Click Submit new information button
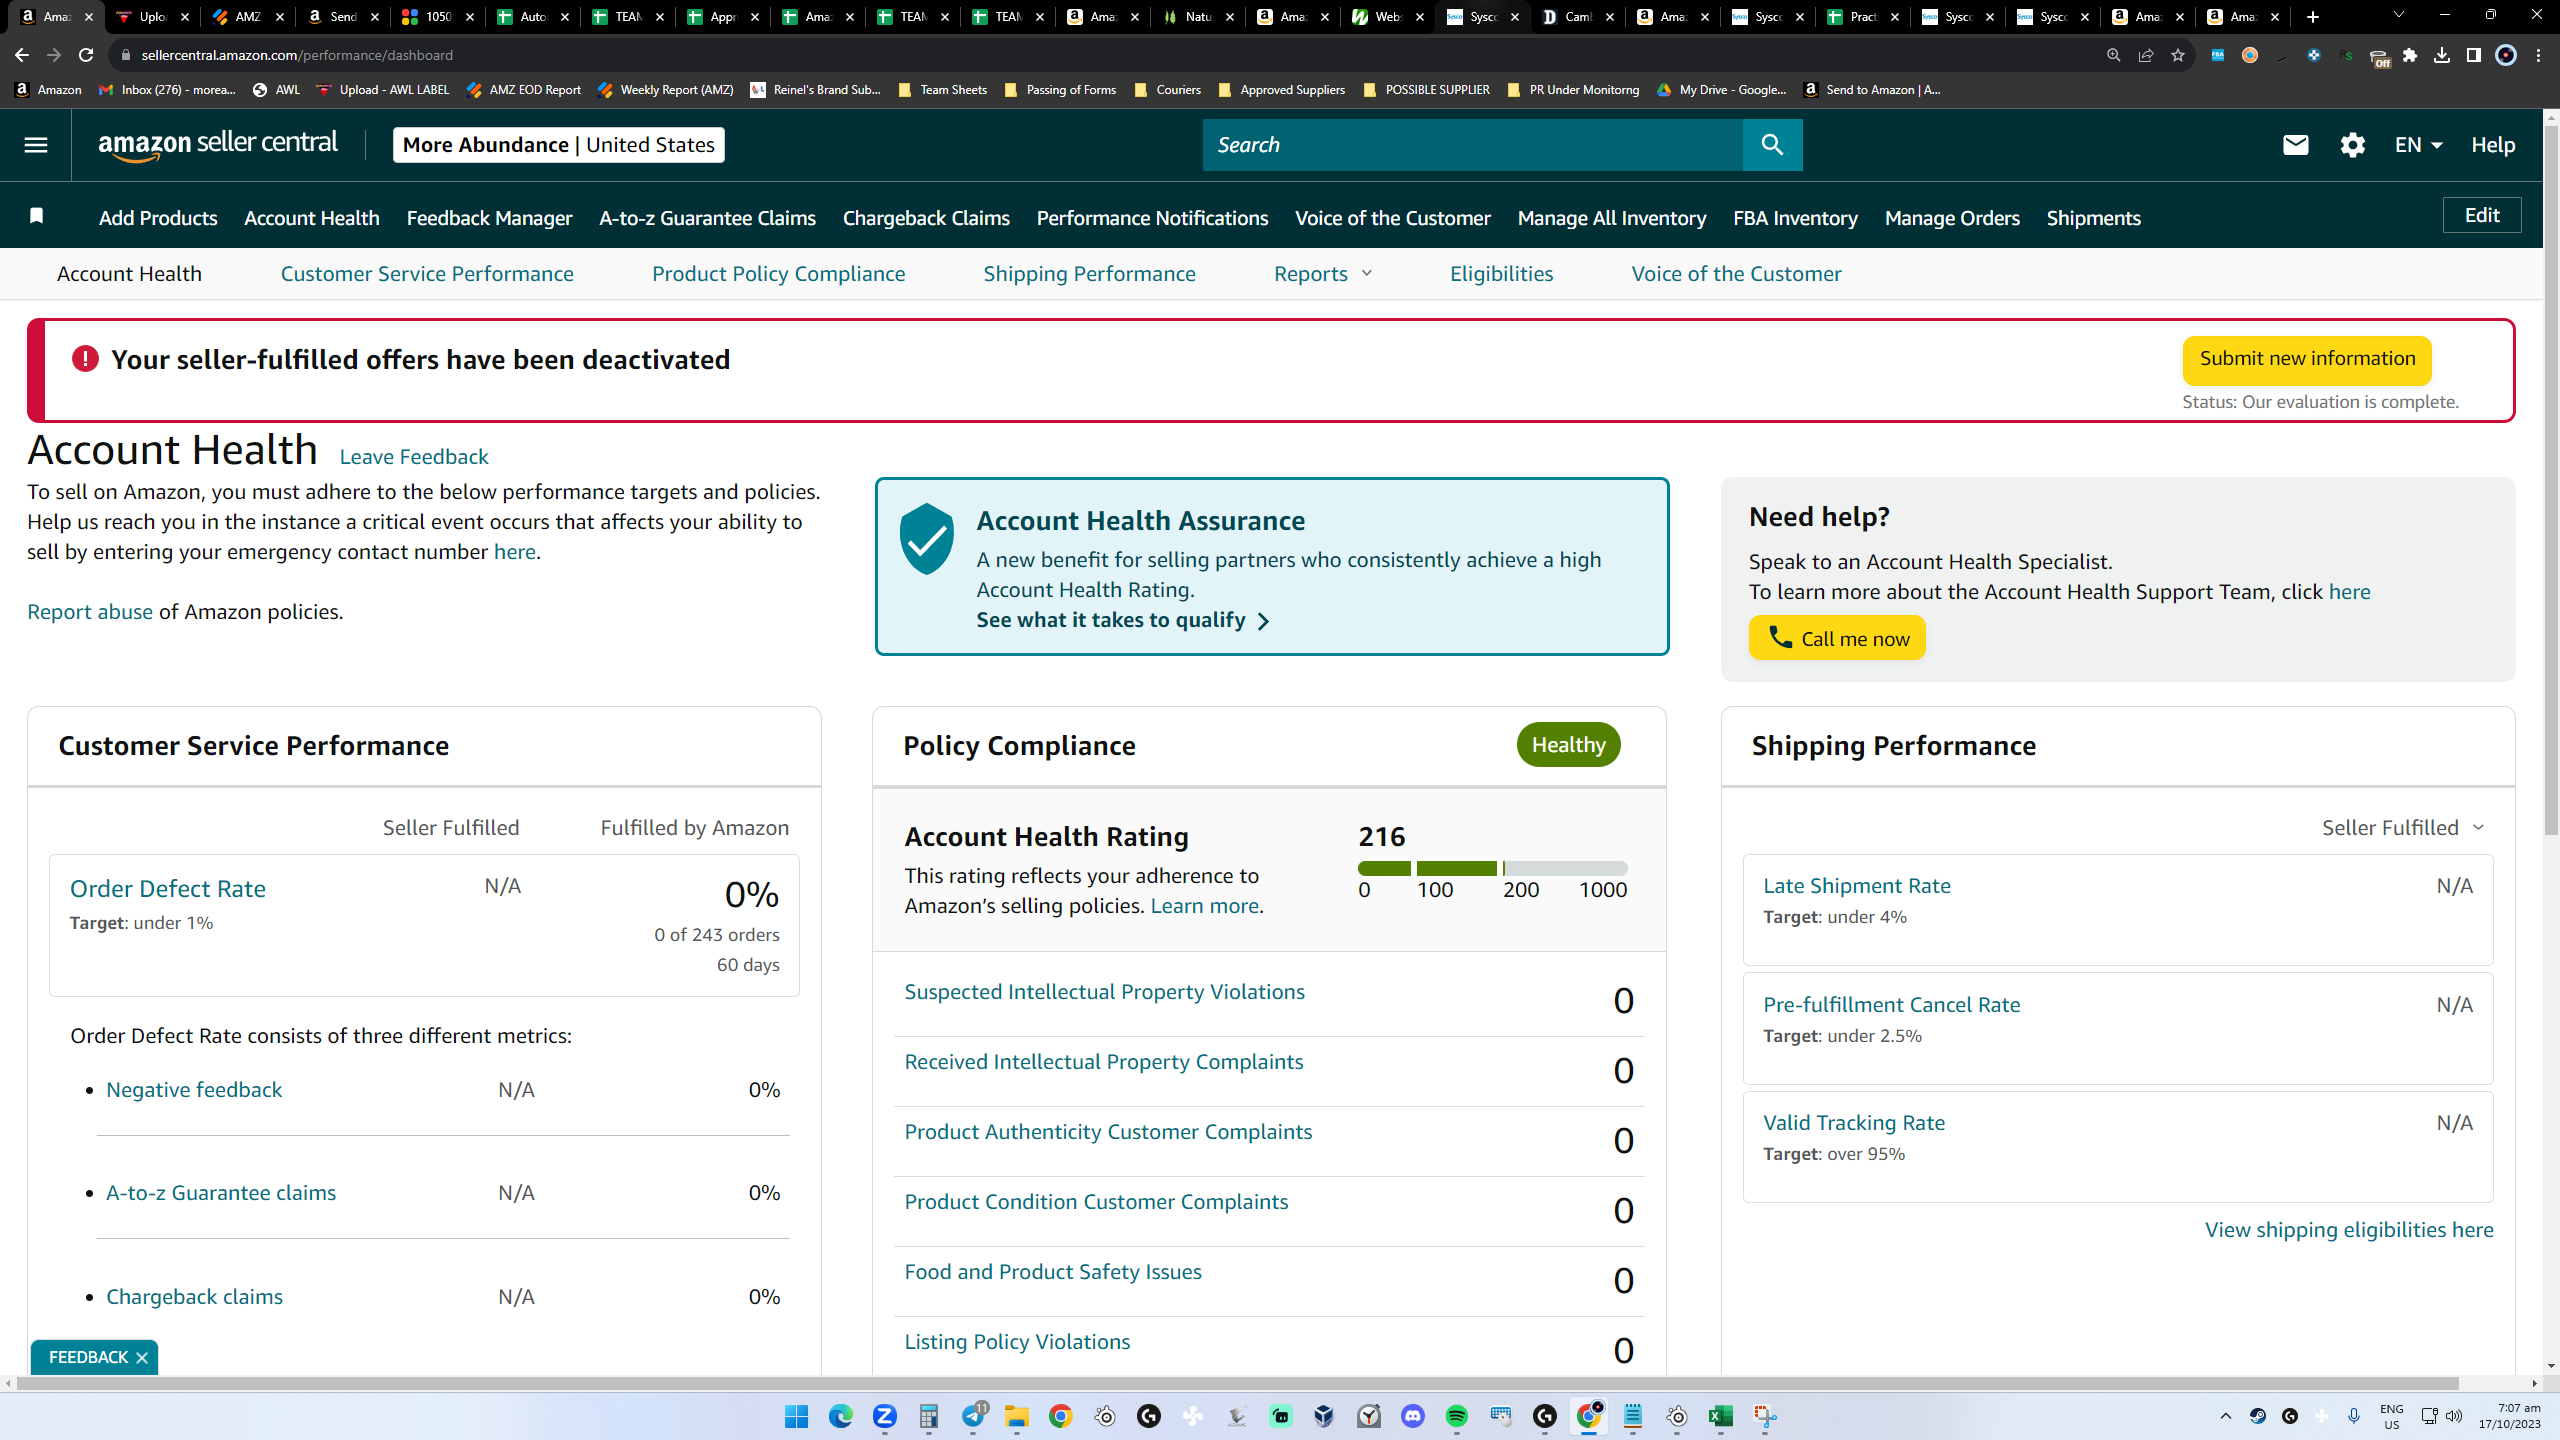 pyautogui.click(x=2307, y=360)
